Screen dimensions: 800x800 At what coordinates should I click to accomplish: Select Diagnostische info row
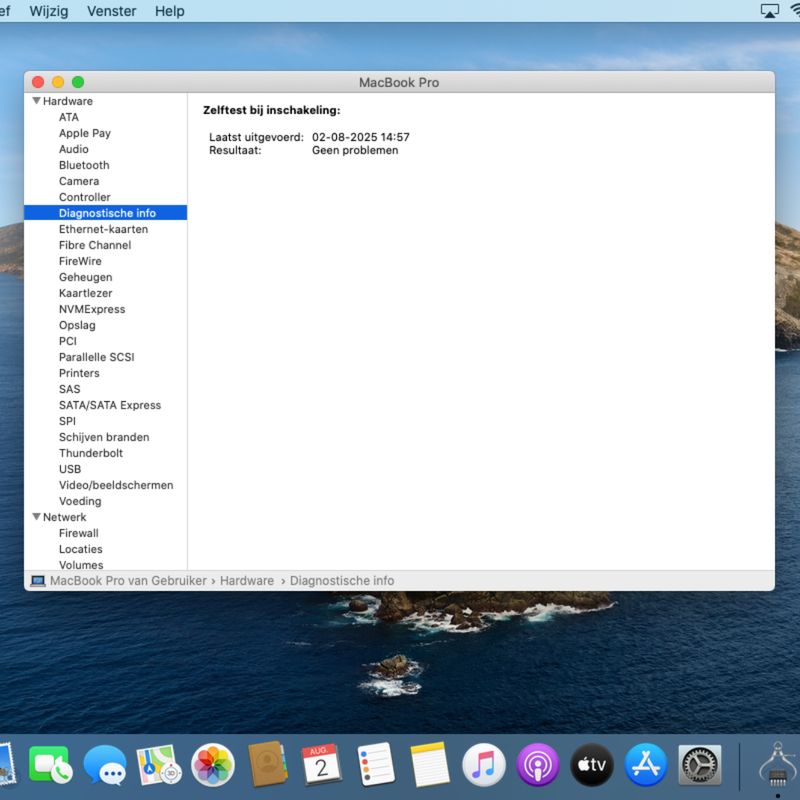point(106,213)
